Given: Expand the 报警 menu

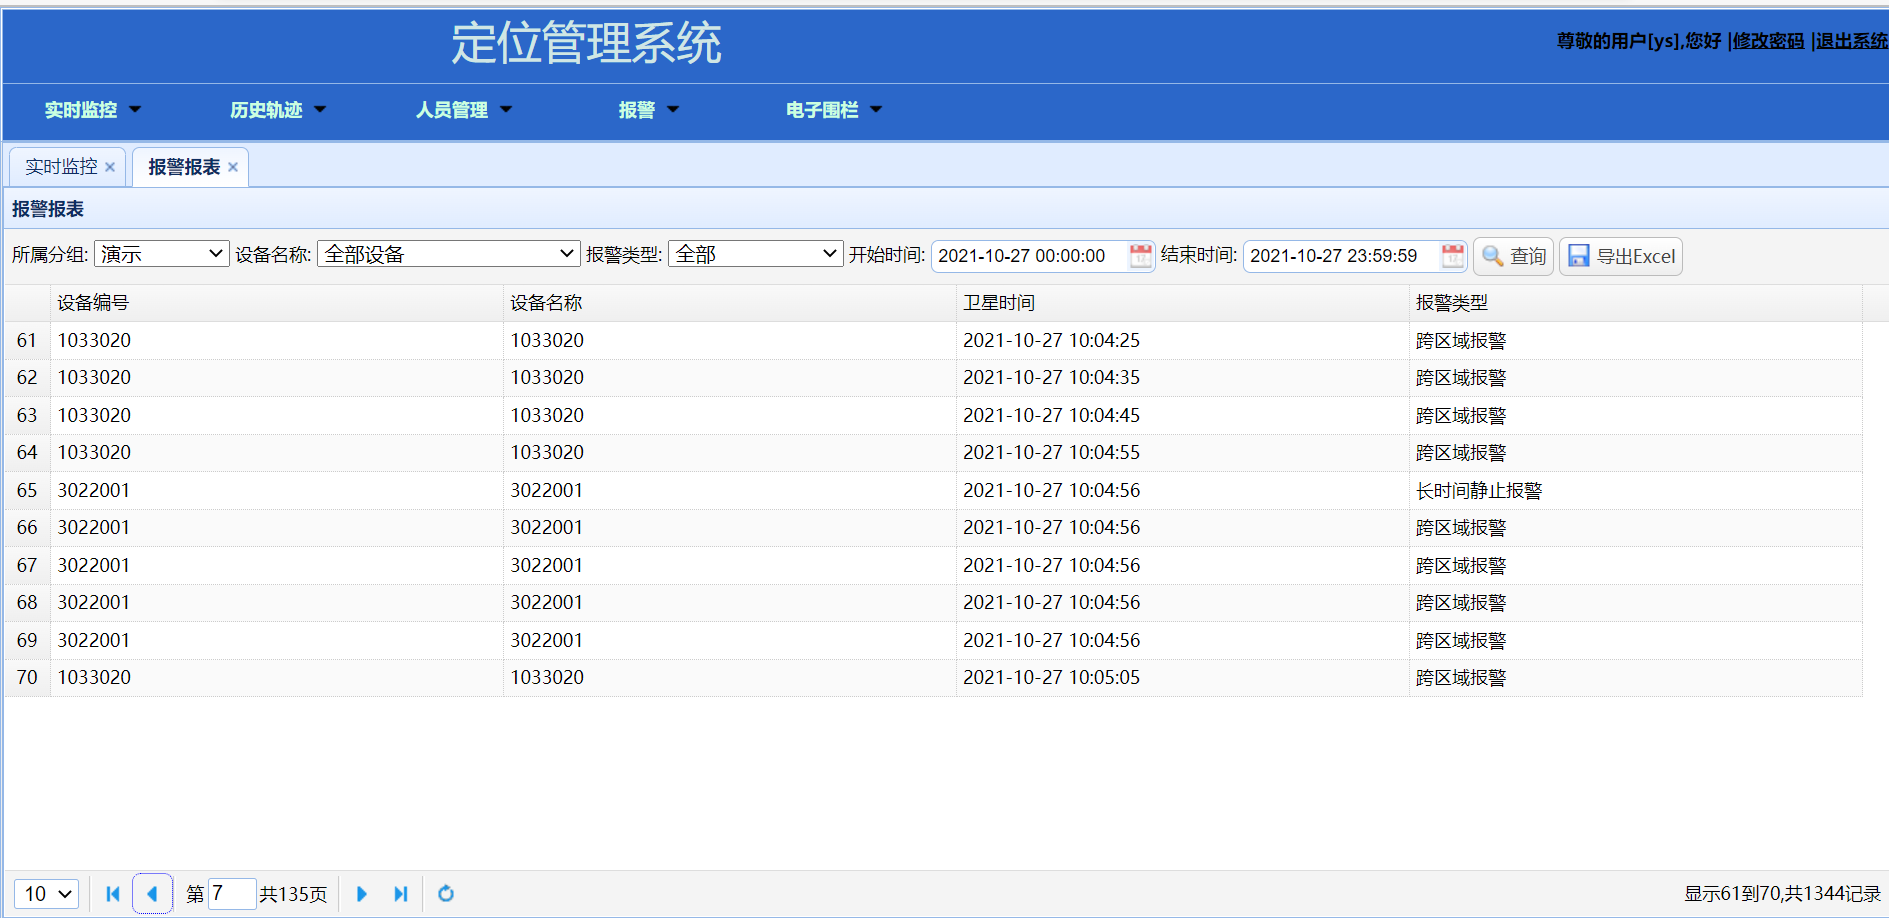Looking at the screenshot, I should click(648, 110).
